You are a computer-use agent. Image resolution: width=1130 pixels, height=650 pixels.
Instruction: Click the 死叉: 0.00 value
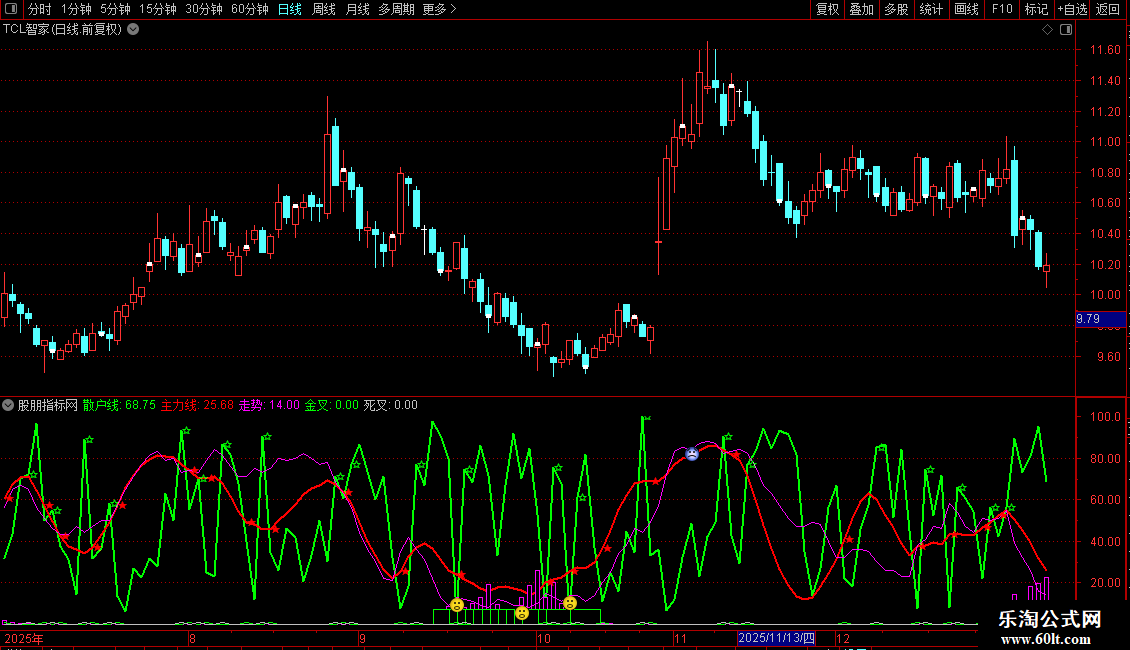click(391, 405)
